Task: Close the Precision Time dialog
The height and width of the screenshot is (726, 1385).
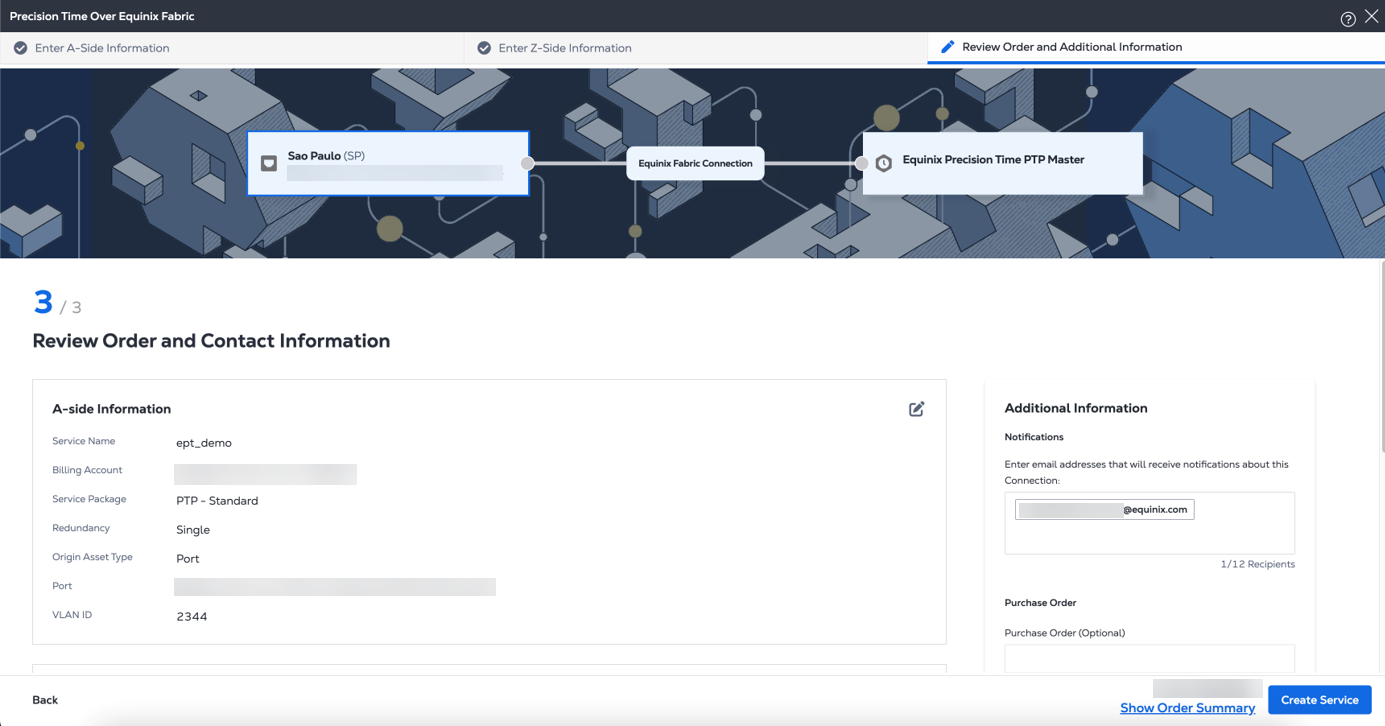Action: [x=1372, y=16]
